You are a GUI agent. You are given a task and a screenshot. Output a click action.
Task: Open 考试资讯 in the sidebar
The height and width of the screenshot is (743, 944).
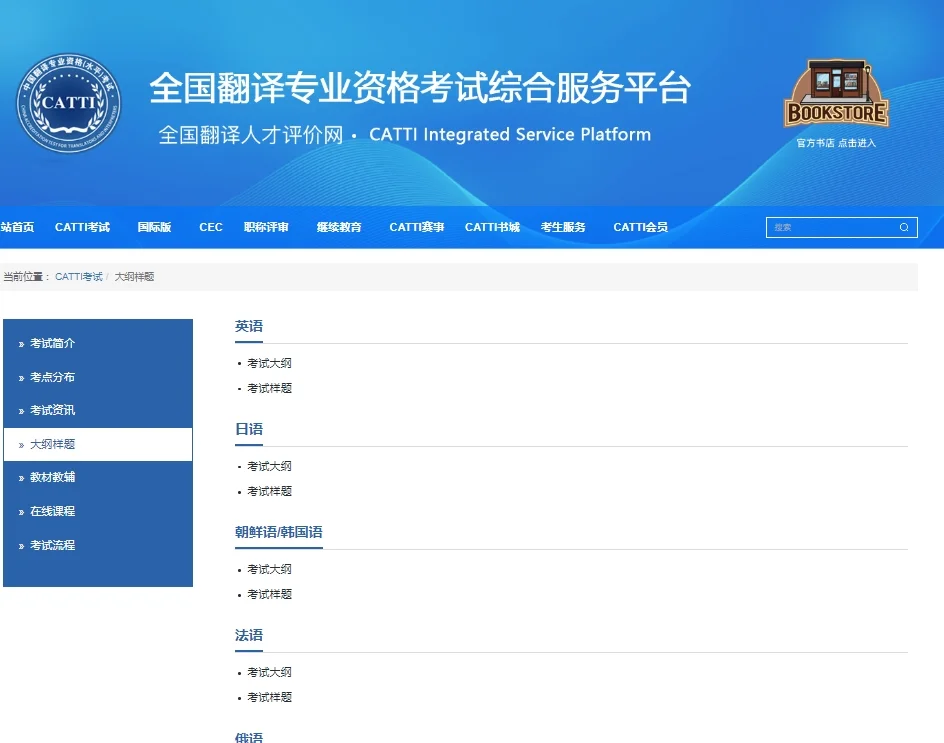coord(98,410)
